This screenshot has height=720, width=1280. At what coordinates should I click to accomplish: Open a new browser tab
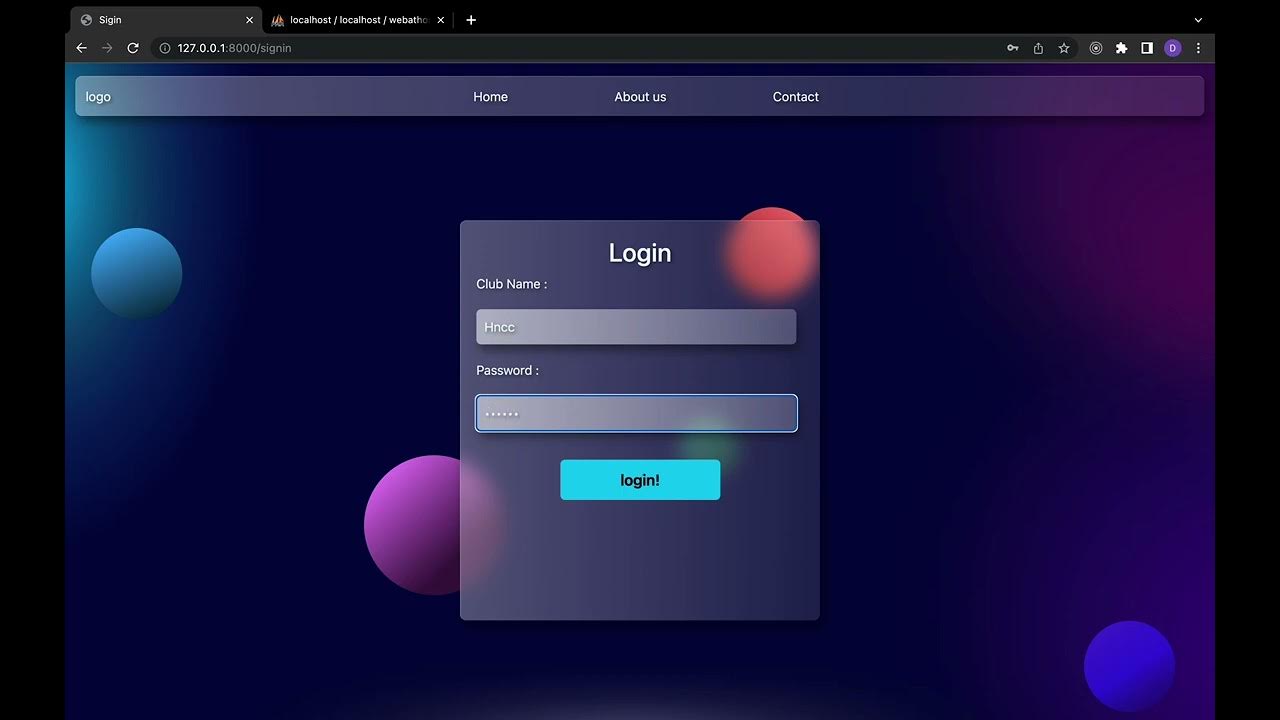tap(471, 20)
